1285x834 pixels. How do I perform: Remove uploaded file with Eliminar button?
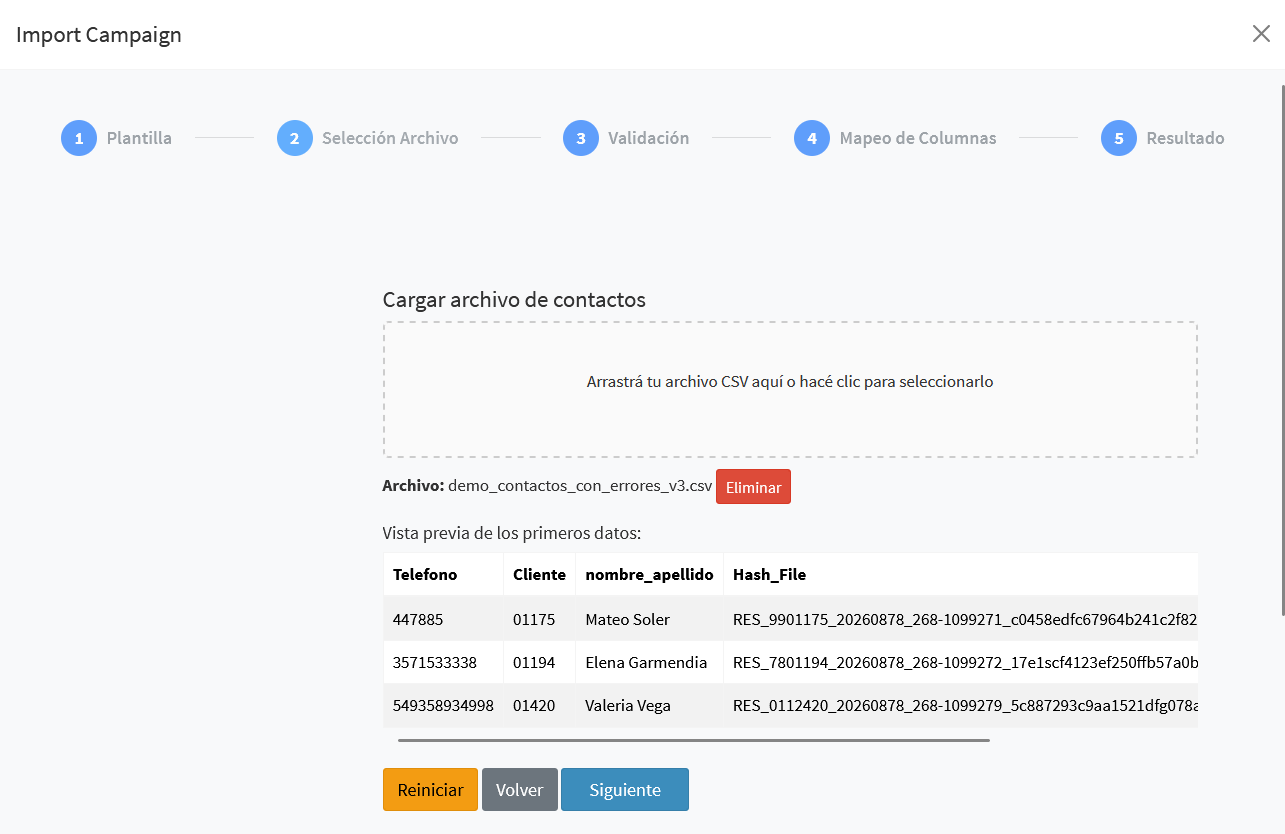(753, 487)
